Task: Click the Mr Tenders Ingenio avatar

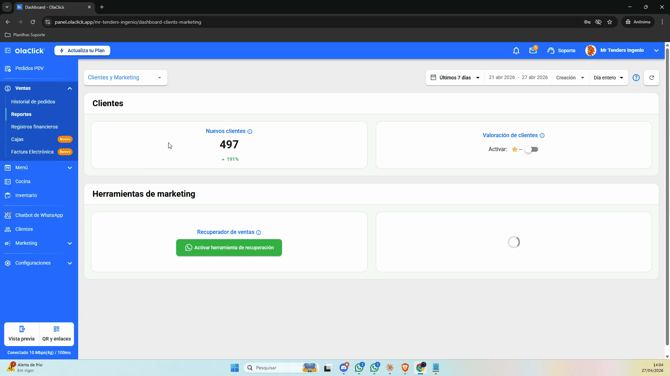Action: pos(591,50)
